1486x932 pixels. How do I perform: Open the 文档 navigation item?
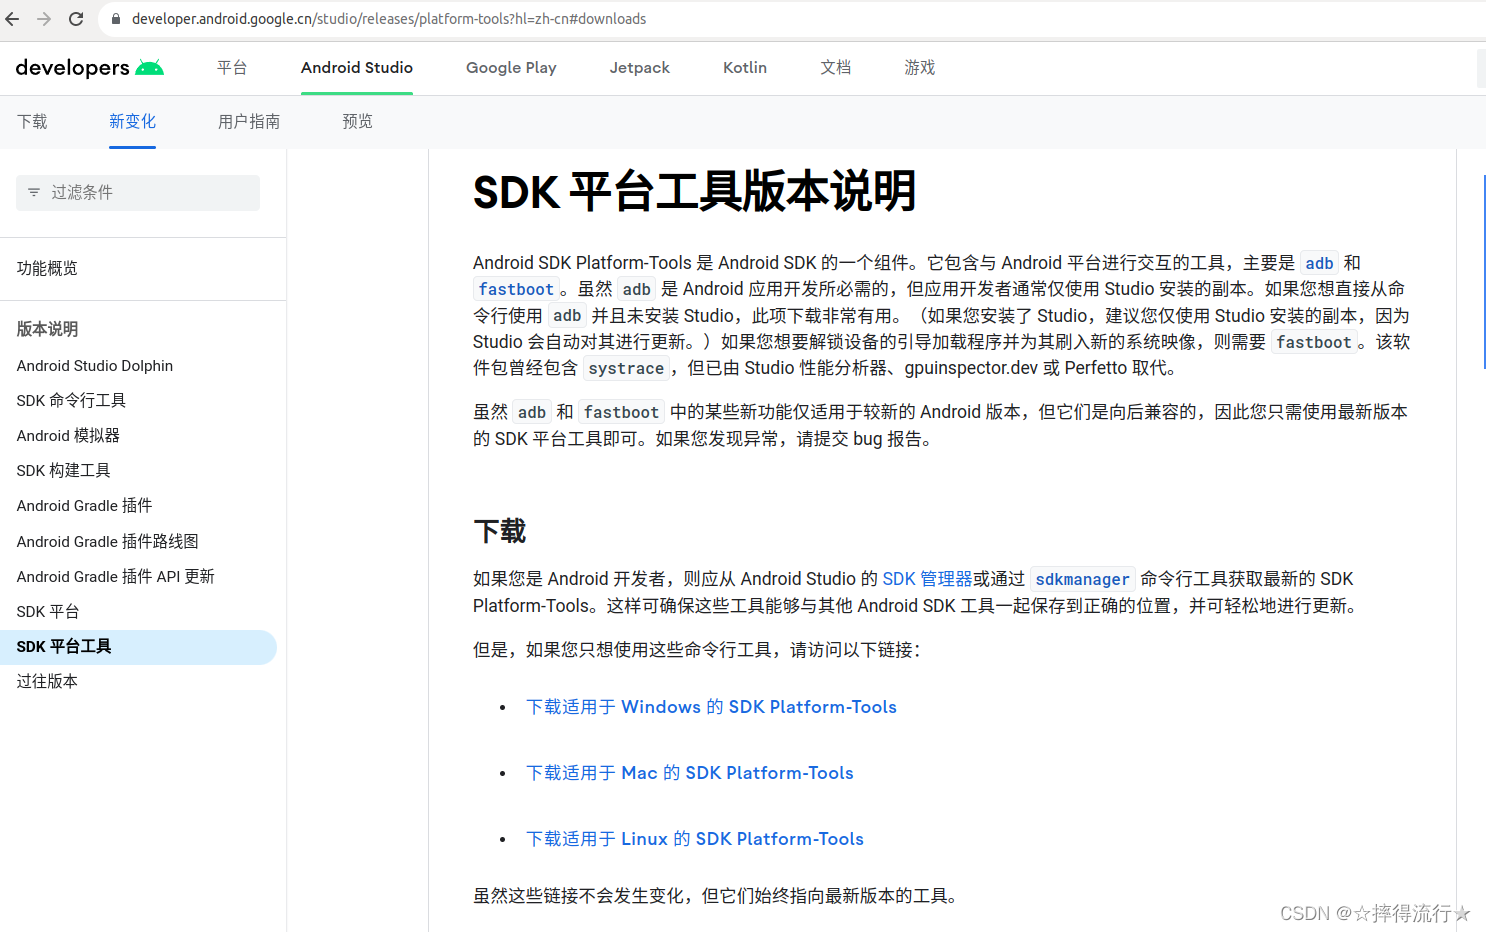point(836,68)
